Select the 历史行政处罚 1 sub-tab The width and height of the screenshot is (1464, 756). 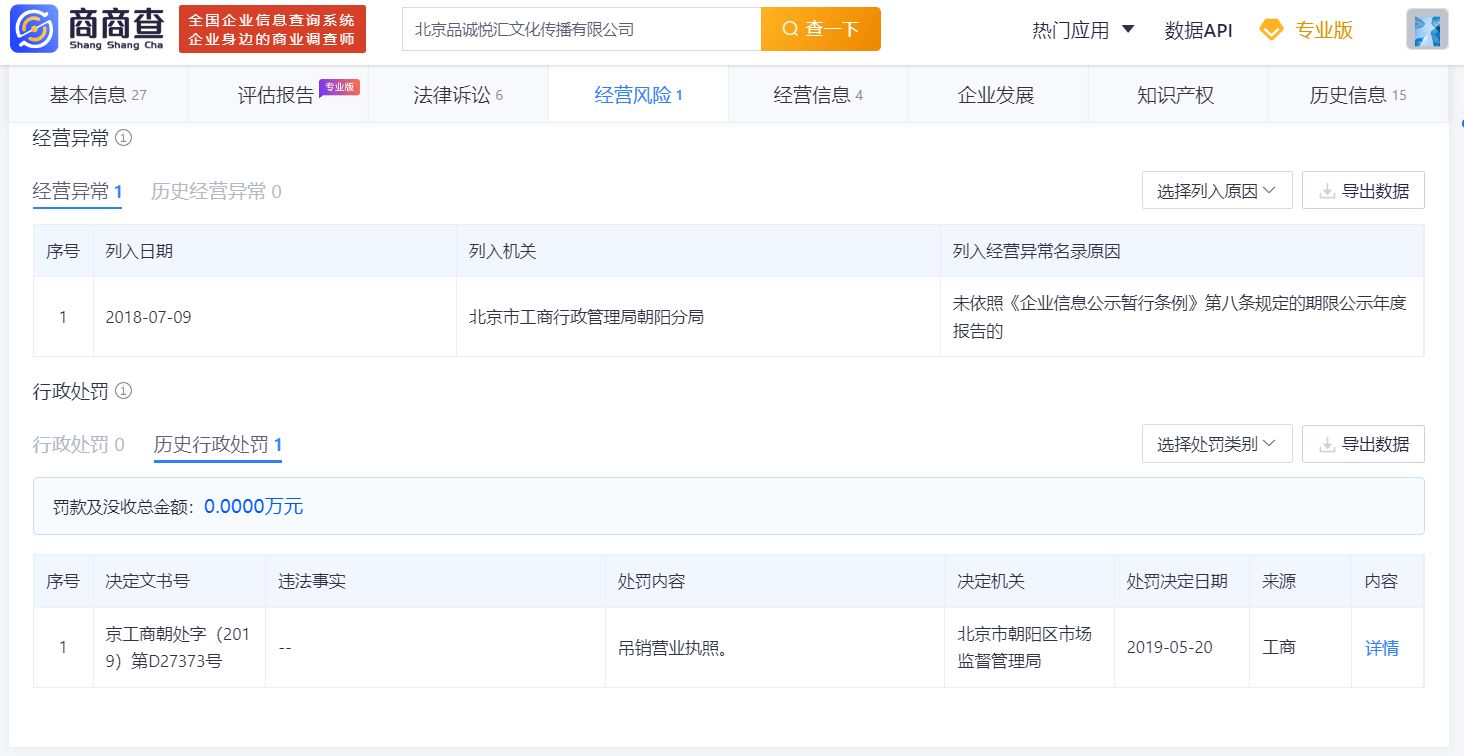218,444
